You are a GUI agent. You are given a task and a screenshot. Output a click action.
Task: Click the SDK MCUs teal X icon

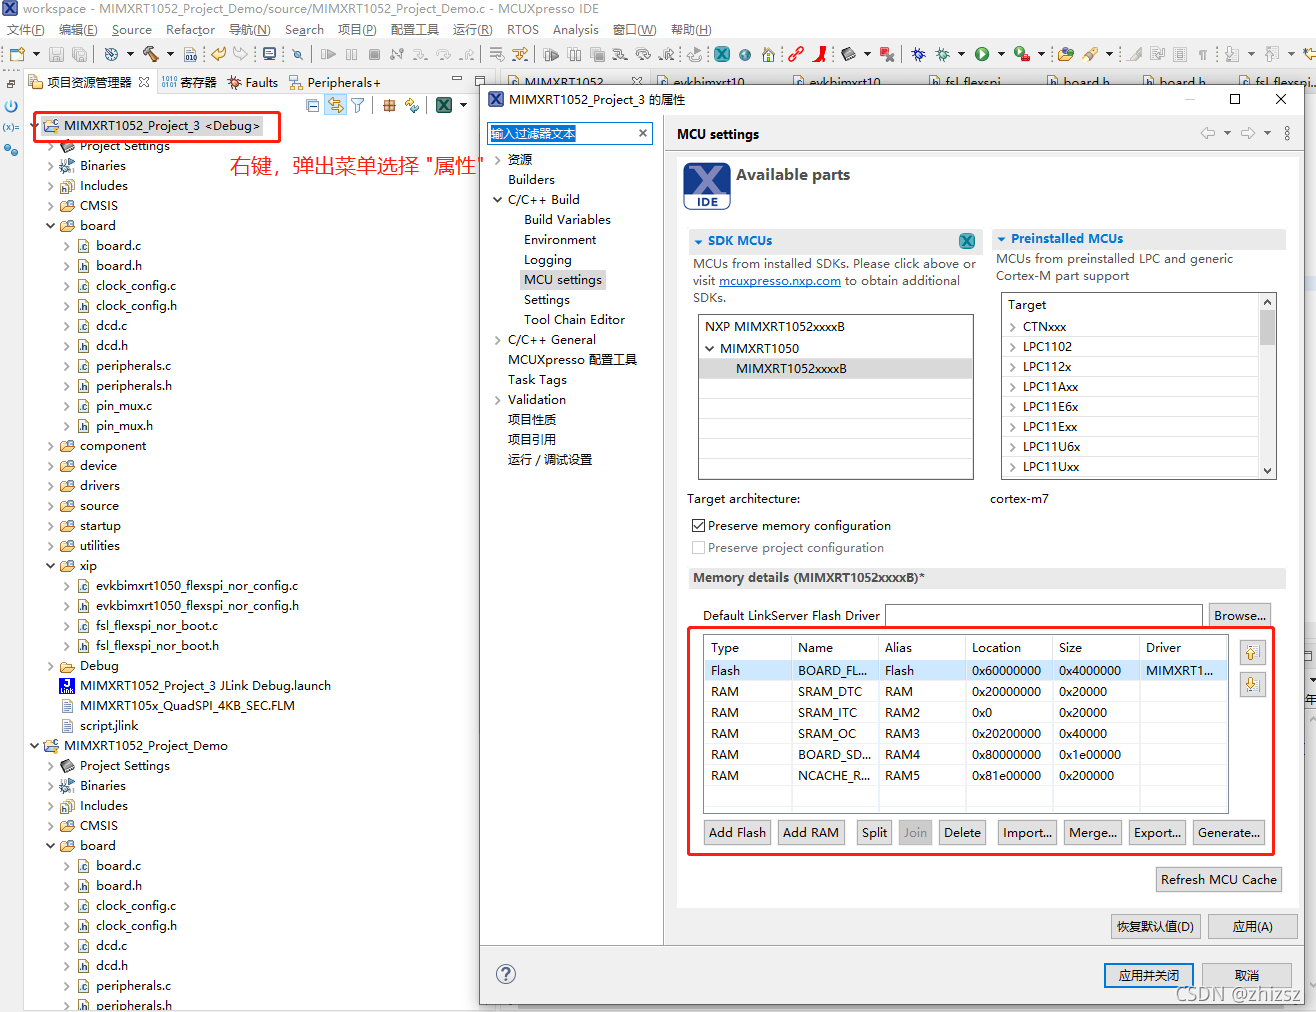(967, 241)
